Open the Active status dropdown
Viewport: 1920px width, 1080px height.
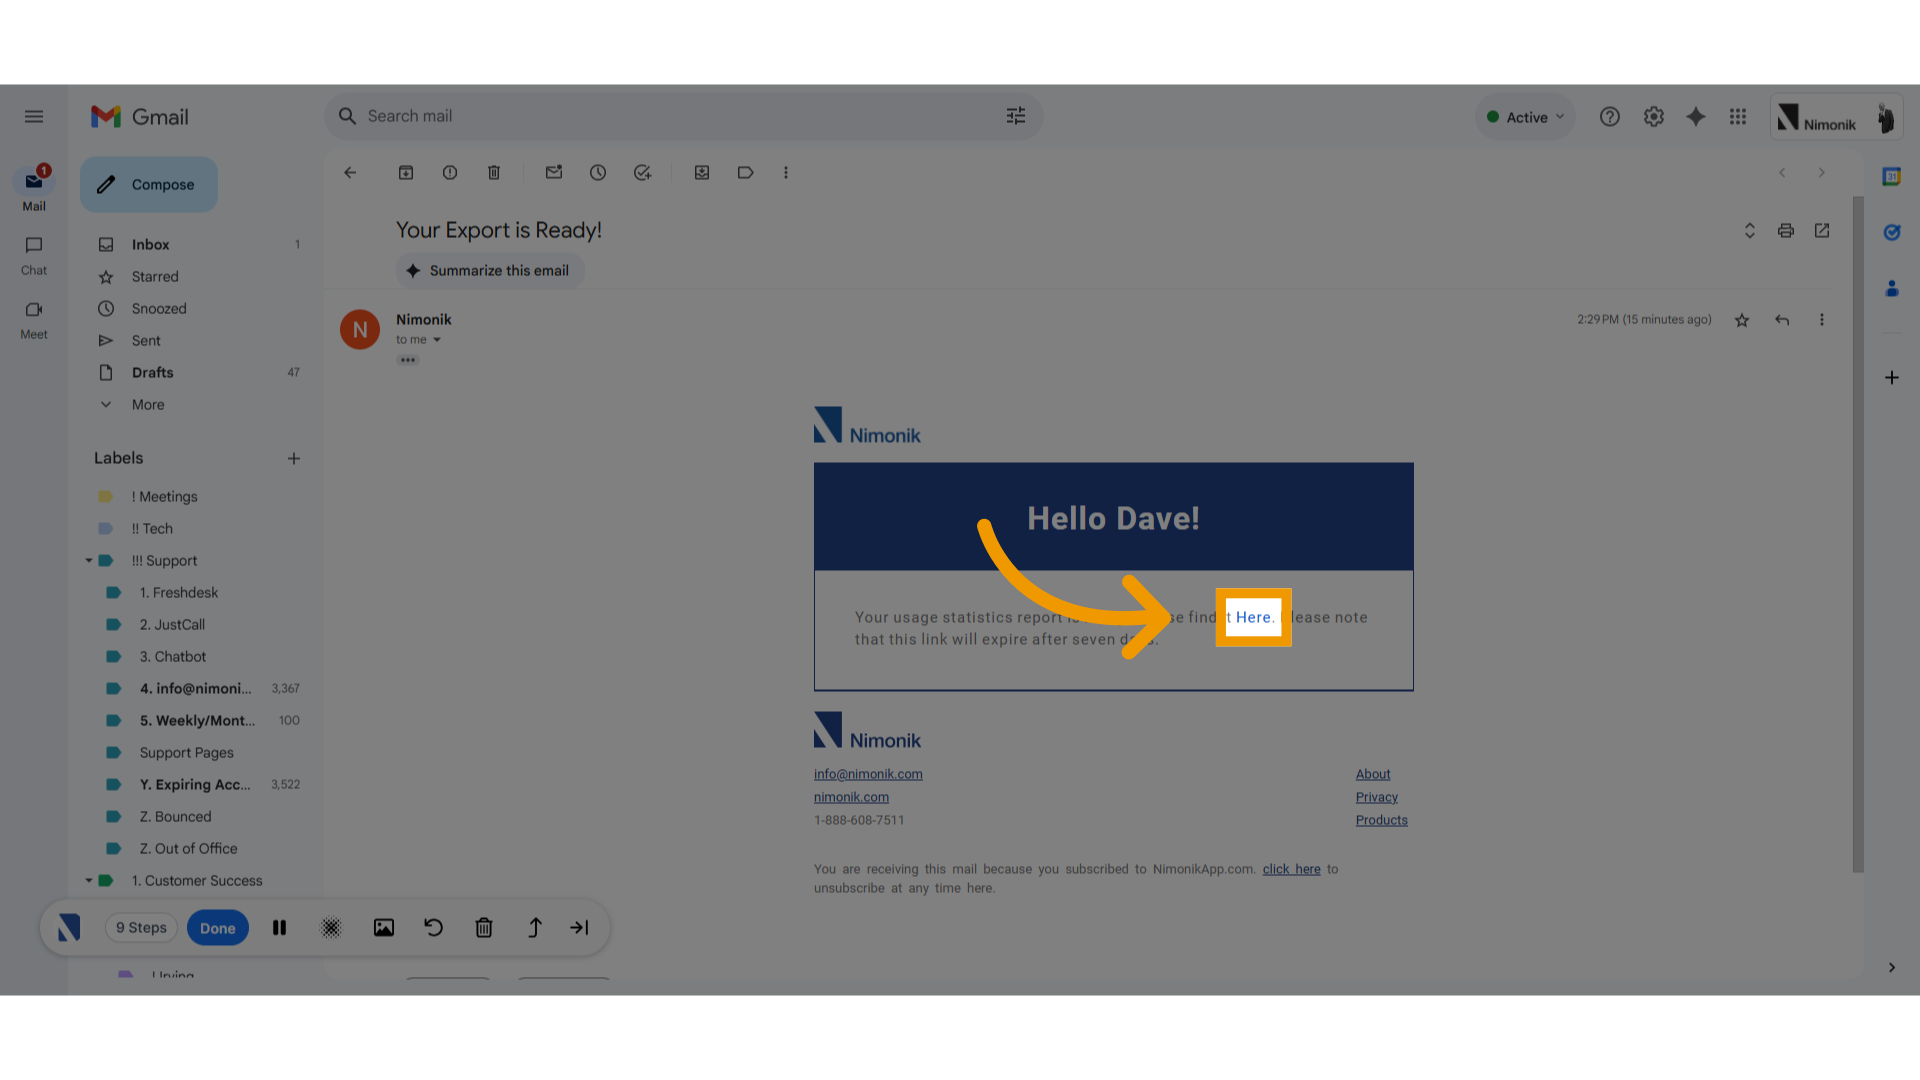point(1525,117)
